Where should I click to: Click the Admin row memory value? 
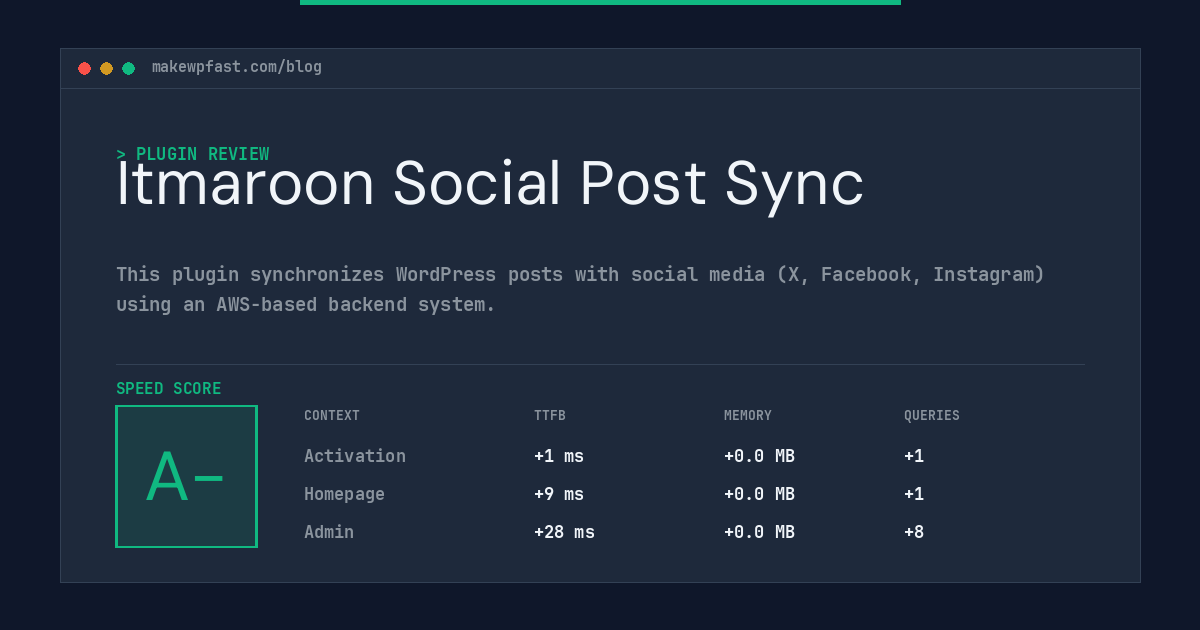coord(759,532)
